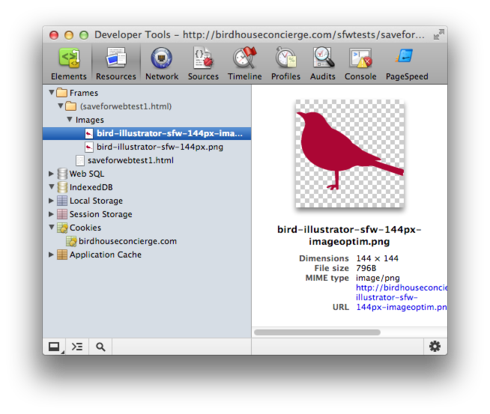Select birdhouseconcierge.com under Cookies
490x414 pixels.
(x=127, y=241)
